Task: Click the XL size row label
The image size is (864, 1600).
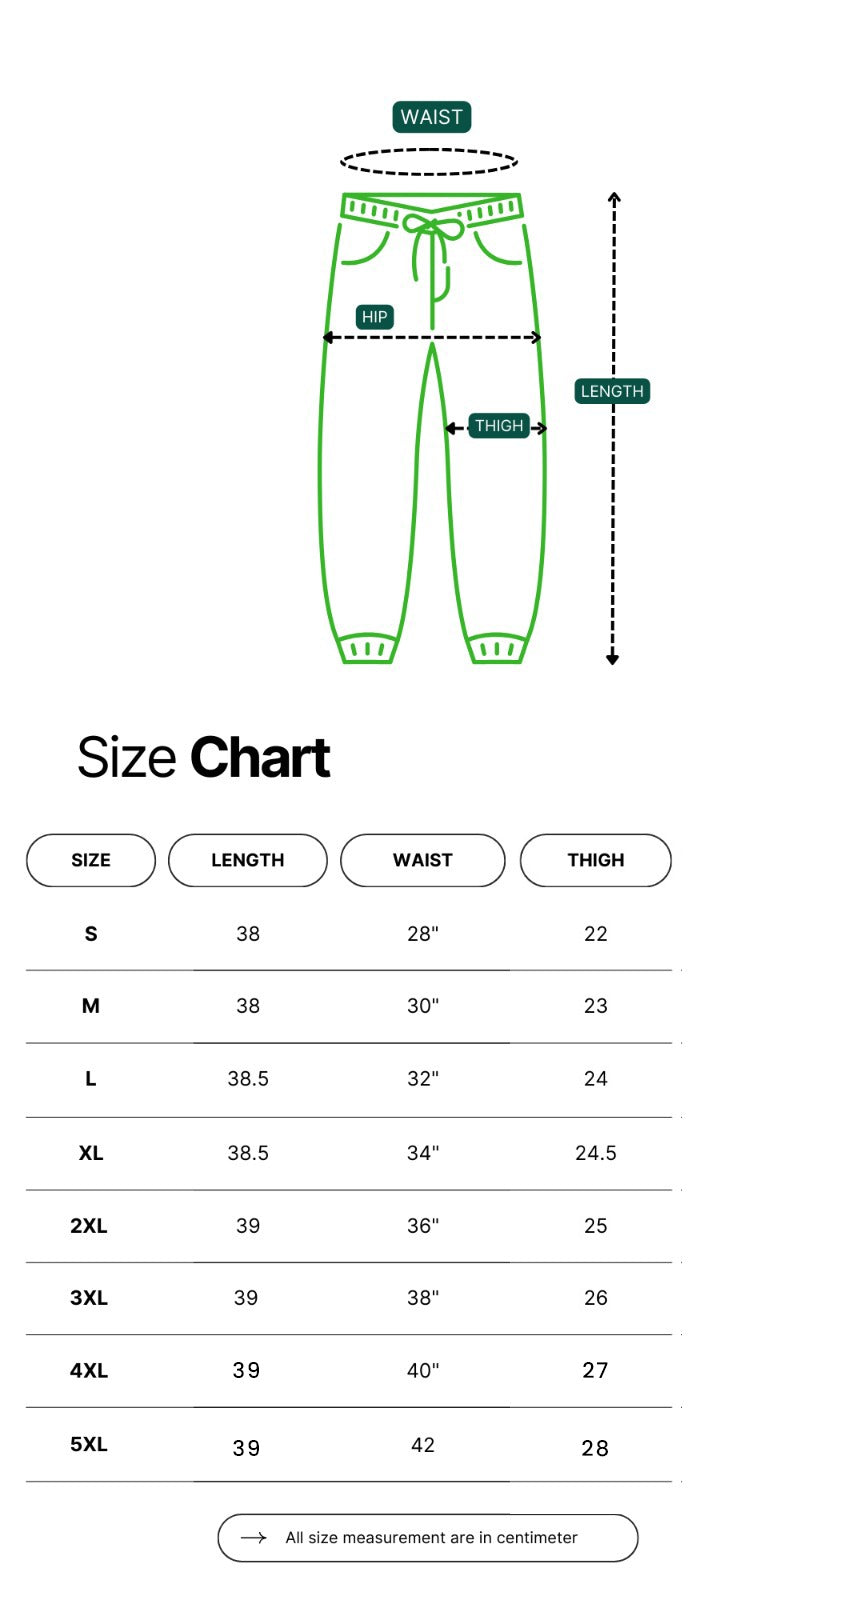Action: point(91,1153)
